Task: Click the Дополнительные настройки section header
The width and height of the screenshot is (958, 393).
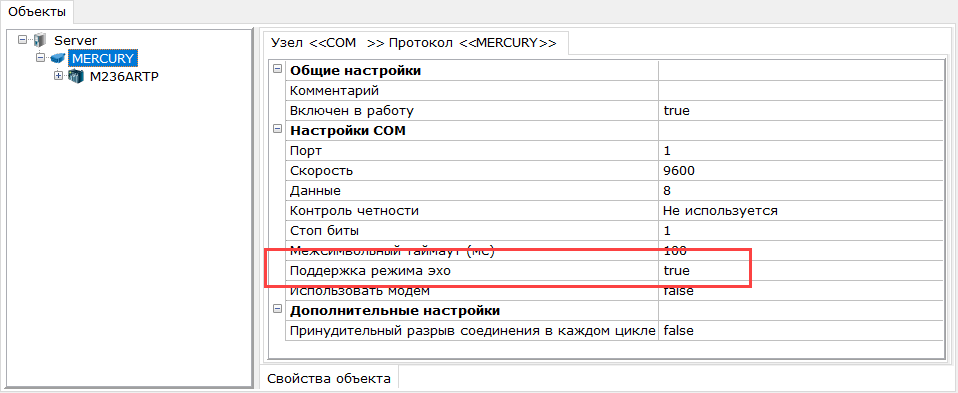Action: point(395,310)
